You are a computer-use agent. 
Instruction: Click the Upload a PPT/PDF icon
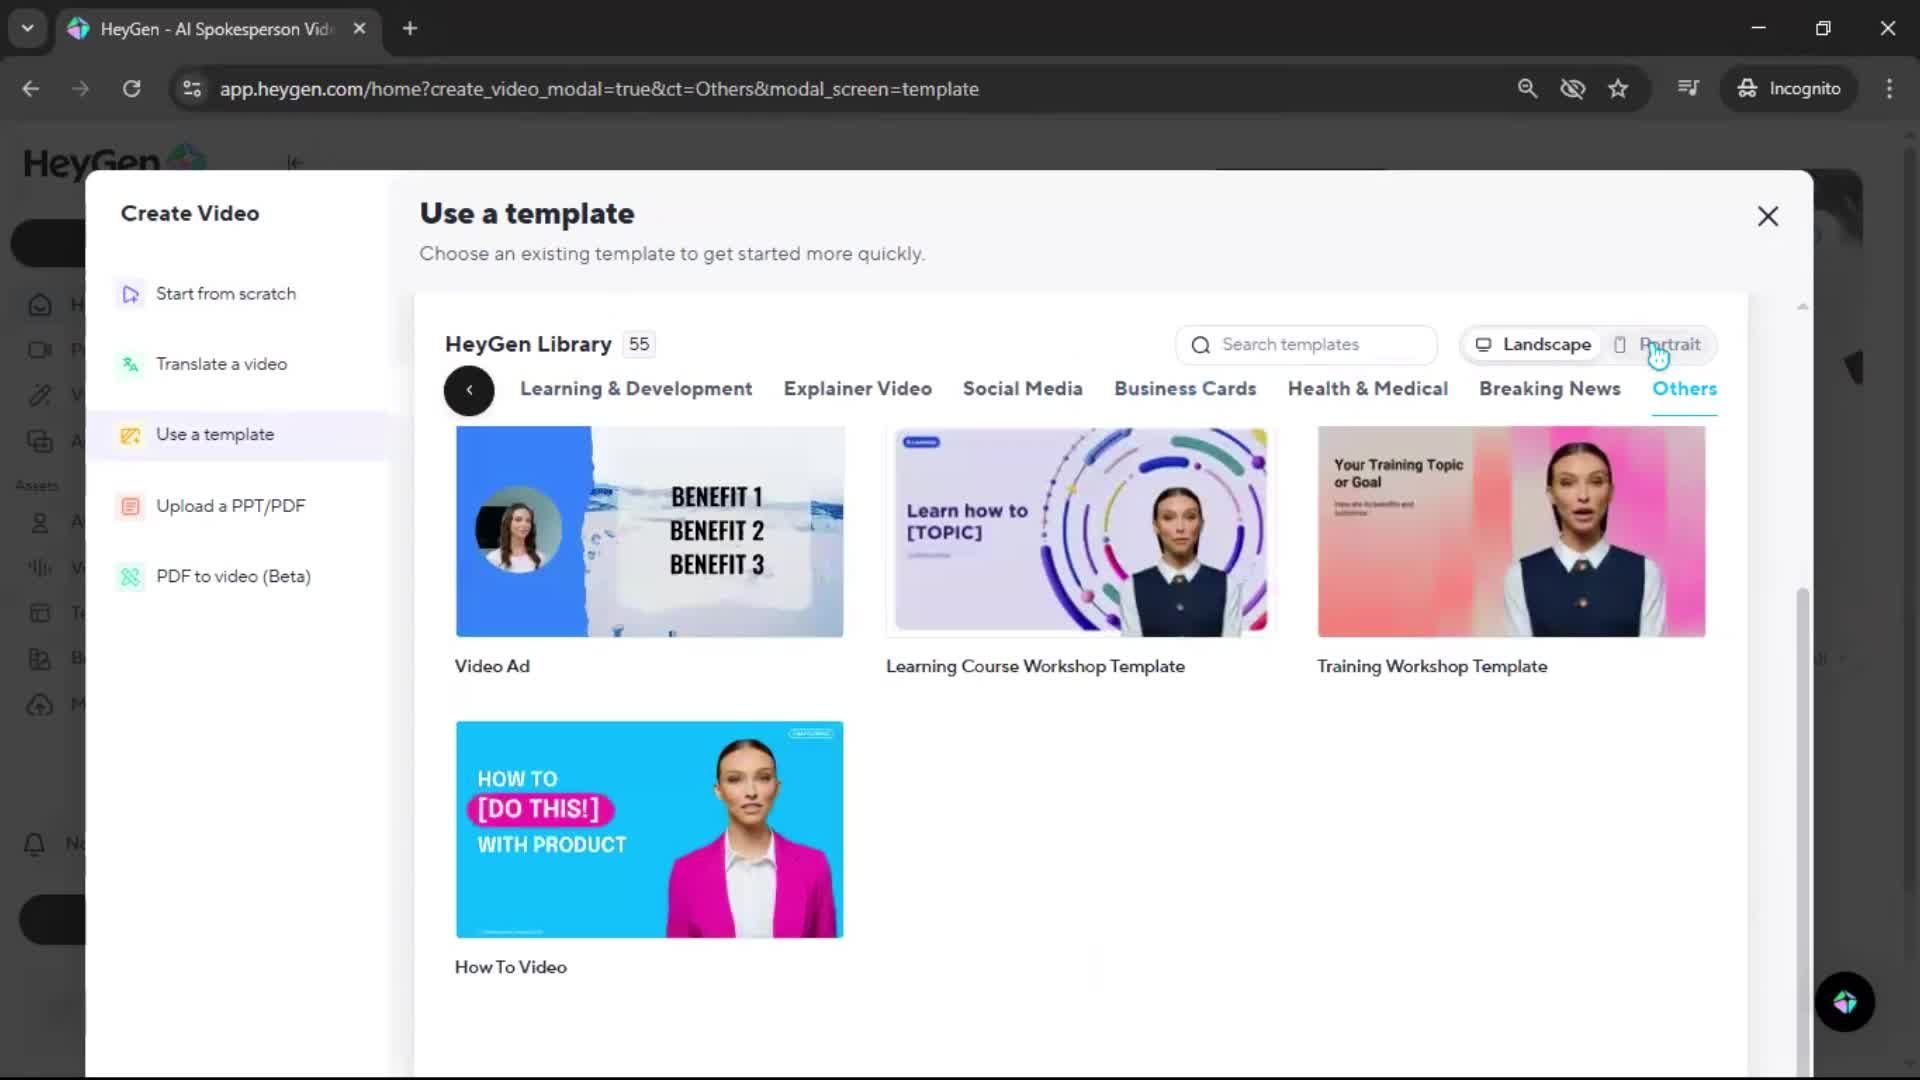[x=130, y=506]
